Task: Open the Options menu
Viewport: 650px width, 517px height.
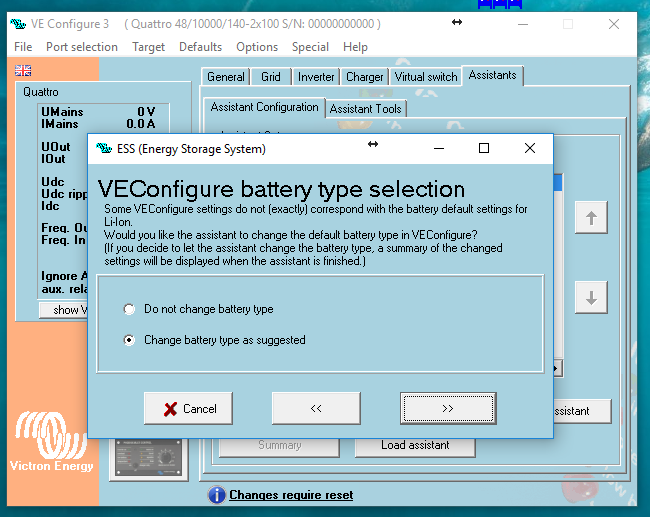Action: [257, 47]
